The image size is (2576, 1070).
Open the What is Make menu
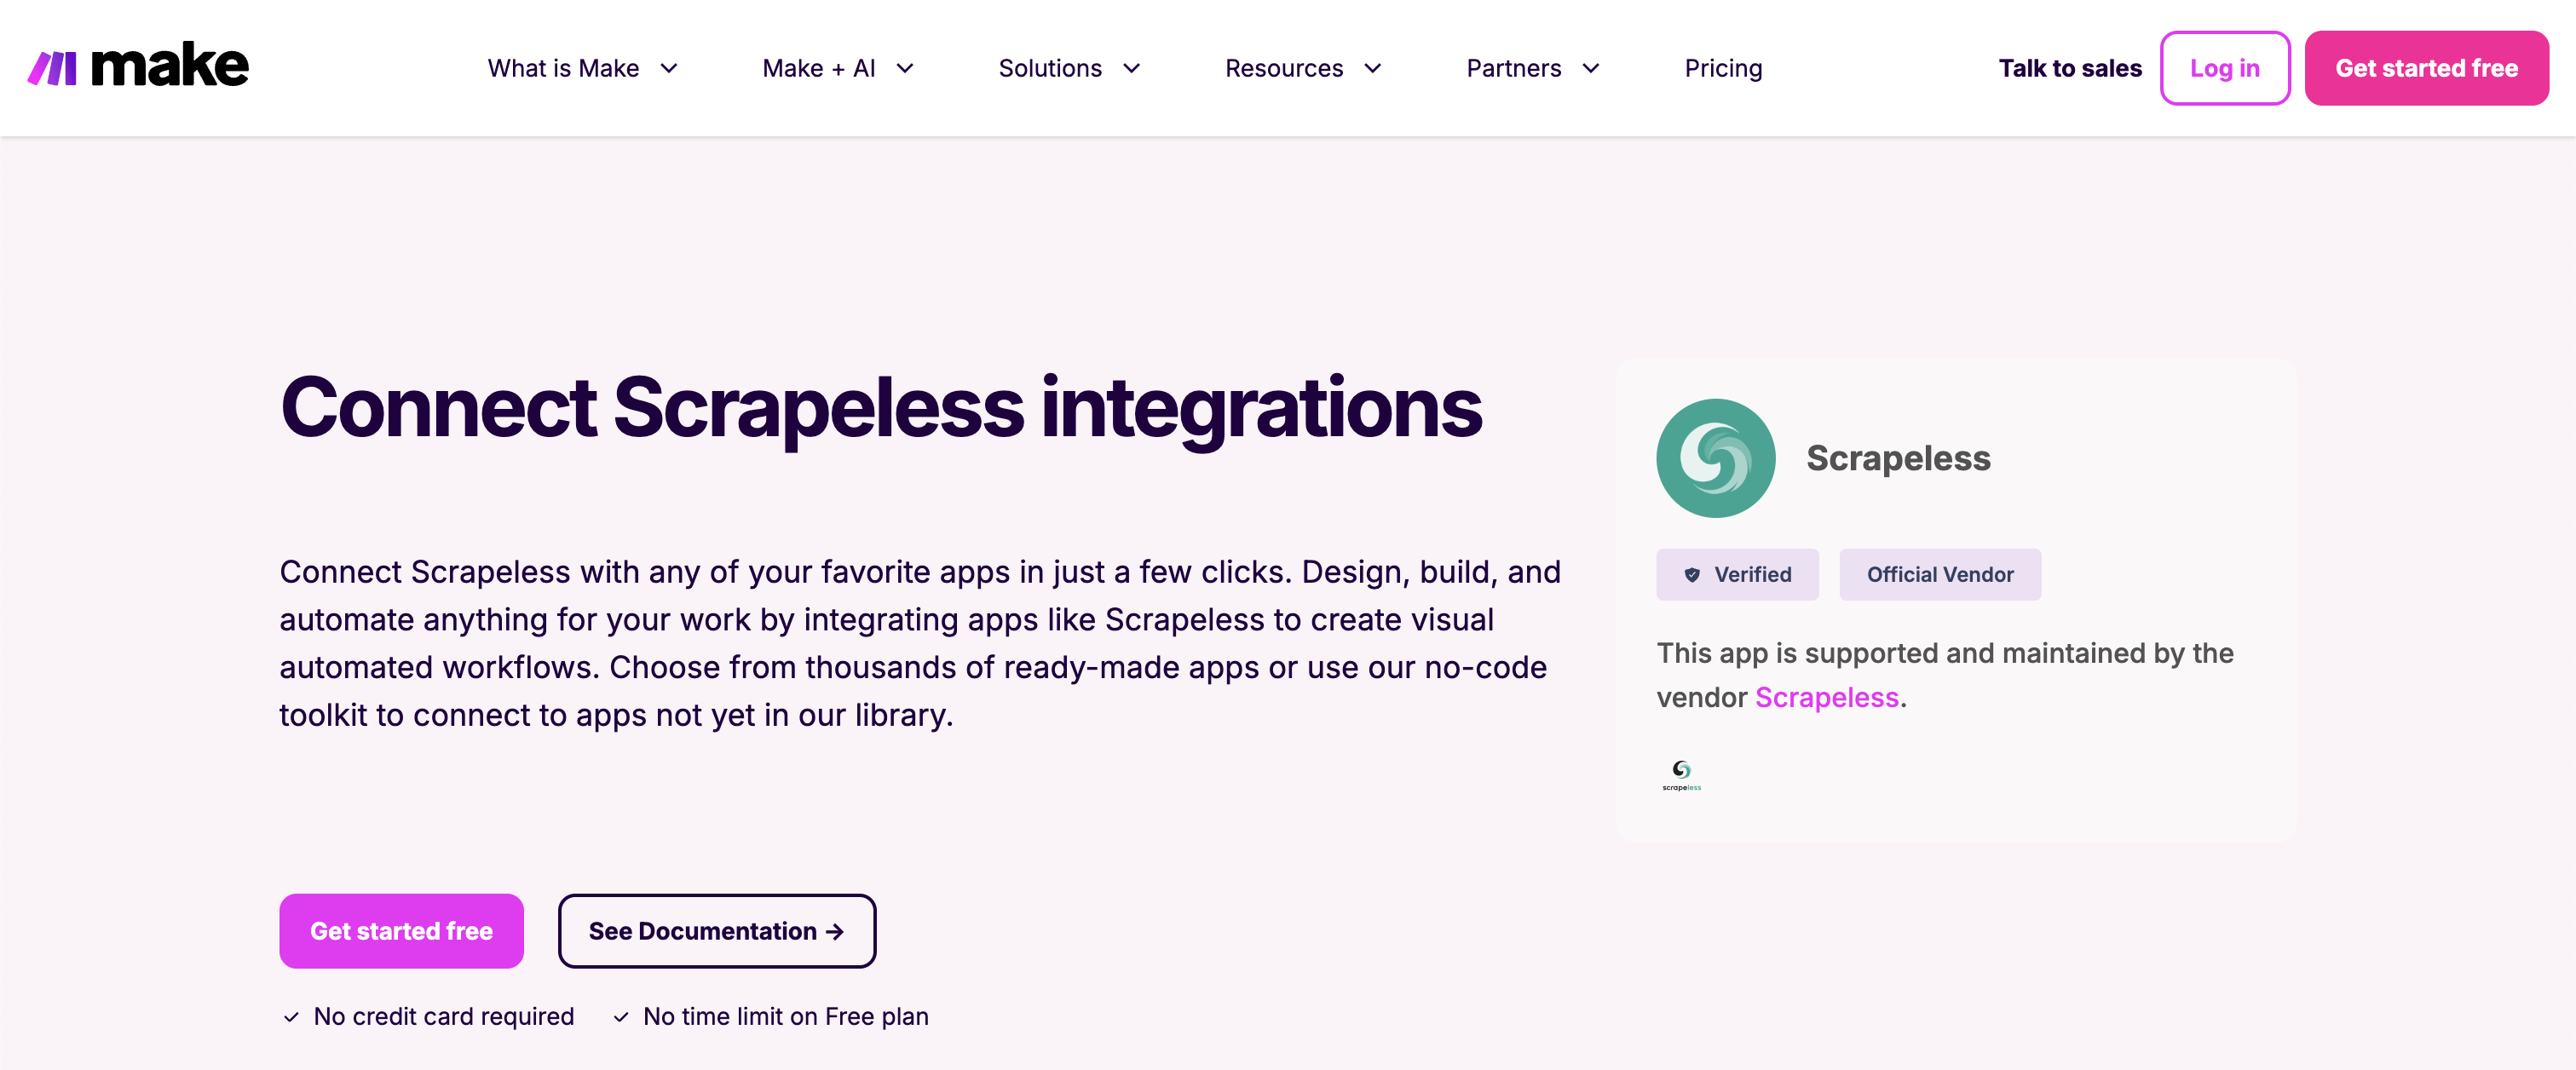(583, 68)
